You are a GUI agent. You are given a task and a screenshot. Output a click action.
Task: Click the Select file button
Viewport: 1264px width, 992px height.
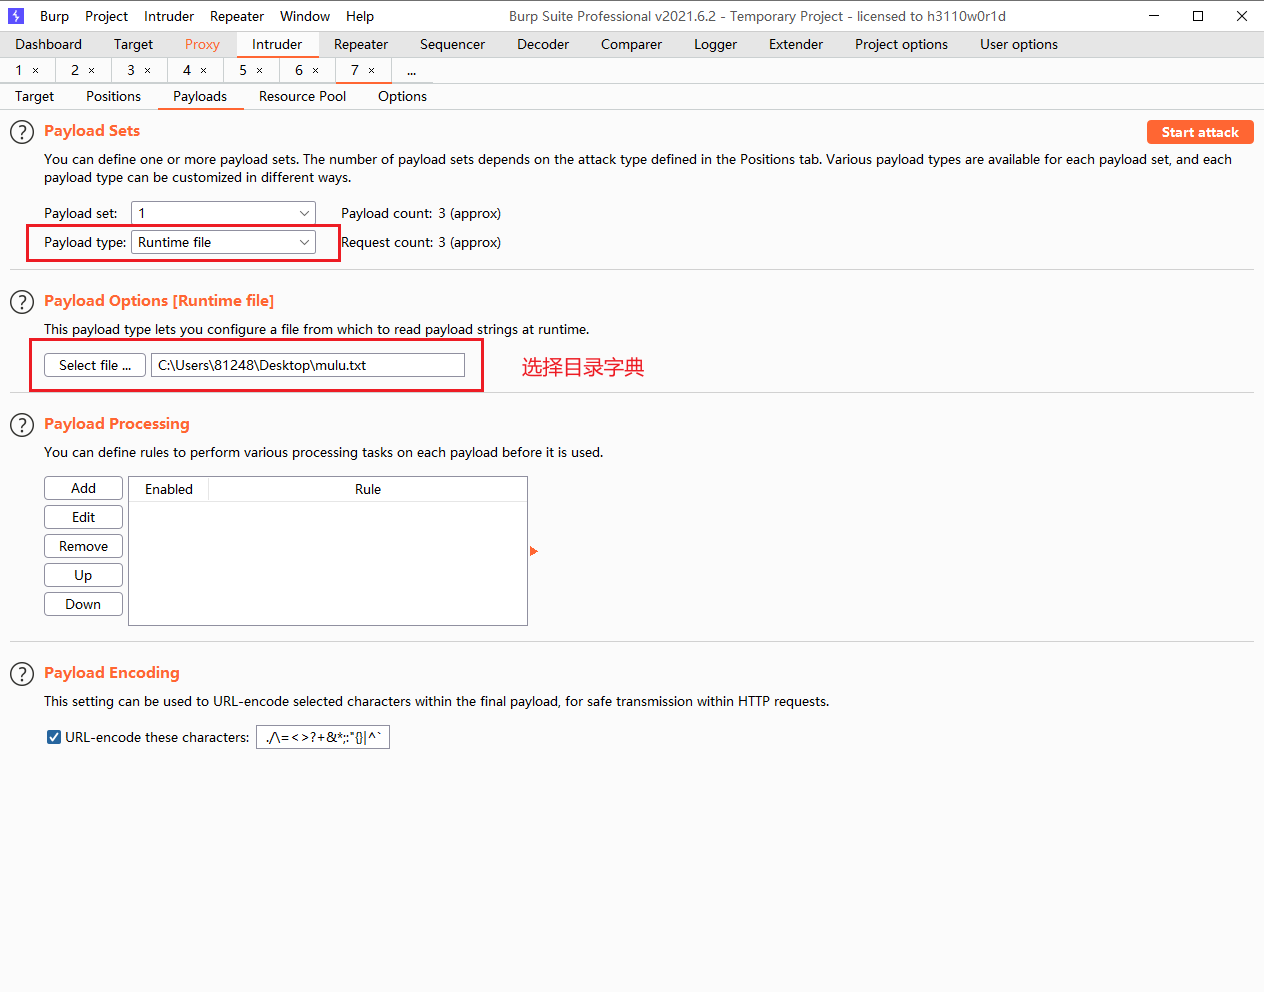[x=93, y=364]
